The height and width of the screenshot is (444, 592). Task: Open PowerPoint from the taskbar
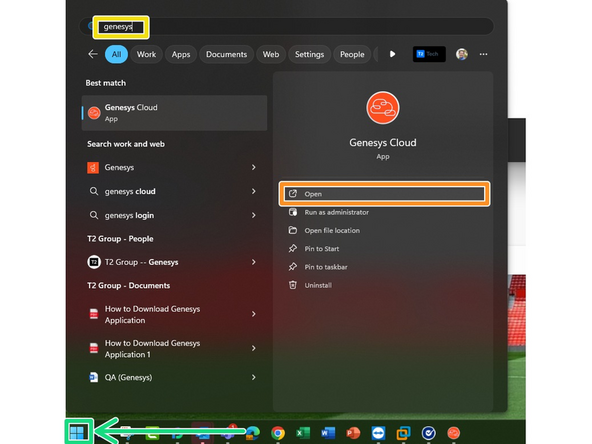(x=353, y=433)
